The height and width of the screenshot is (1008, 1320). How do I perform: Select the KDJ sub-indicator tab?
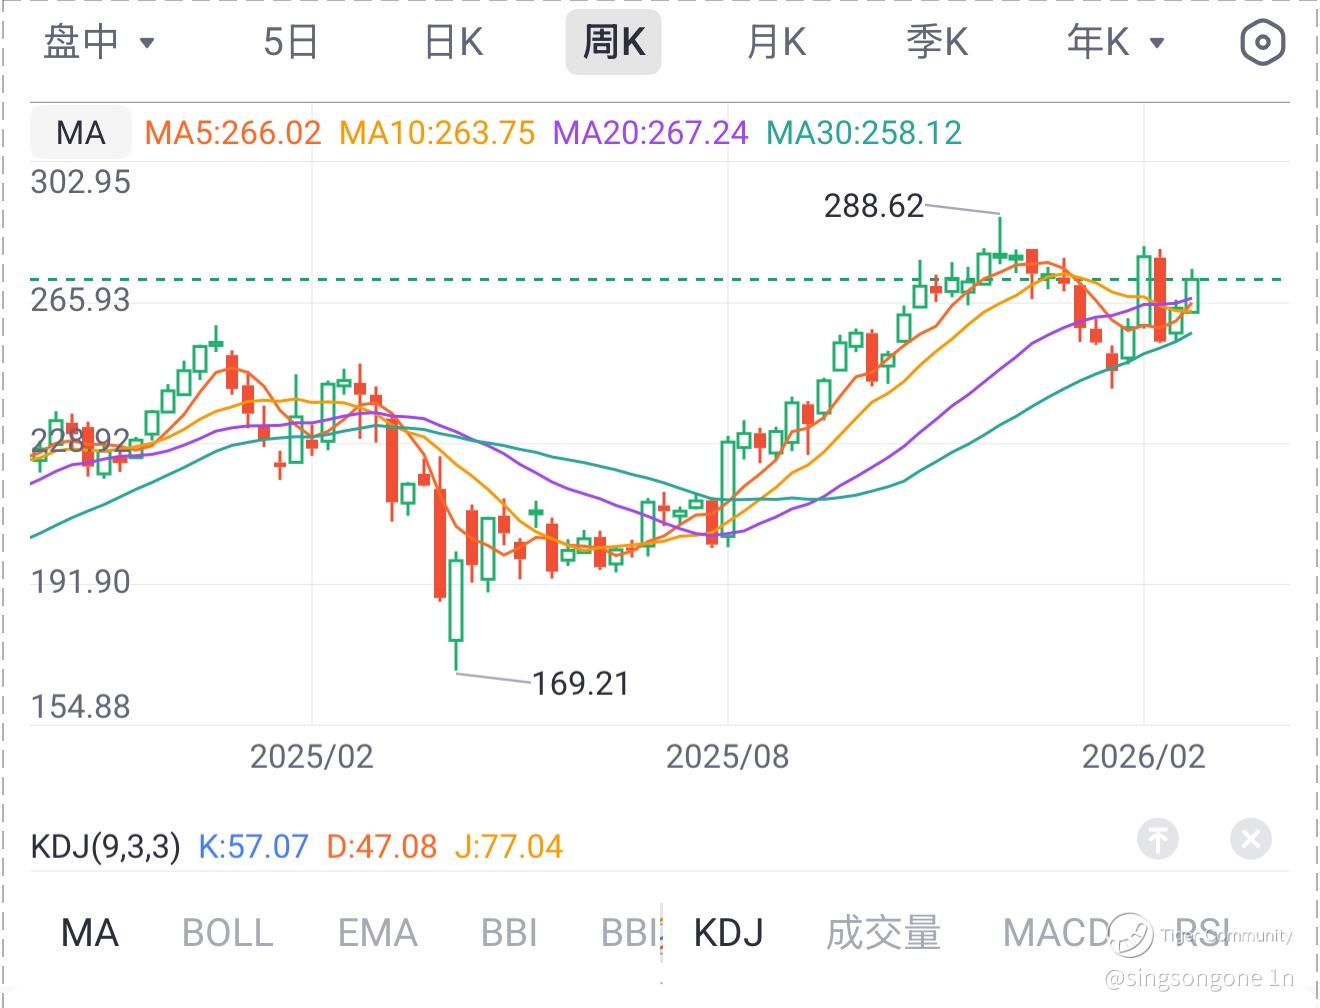coord(728,933)
